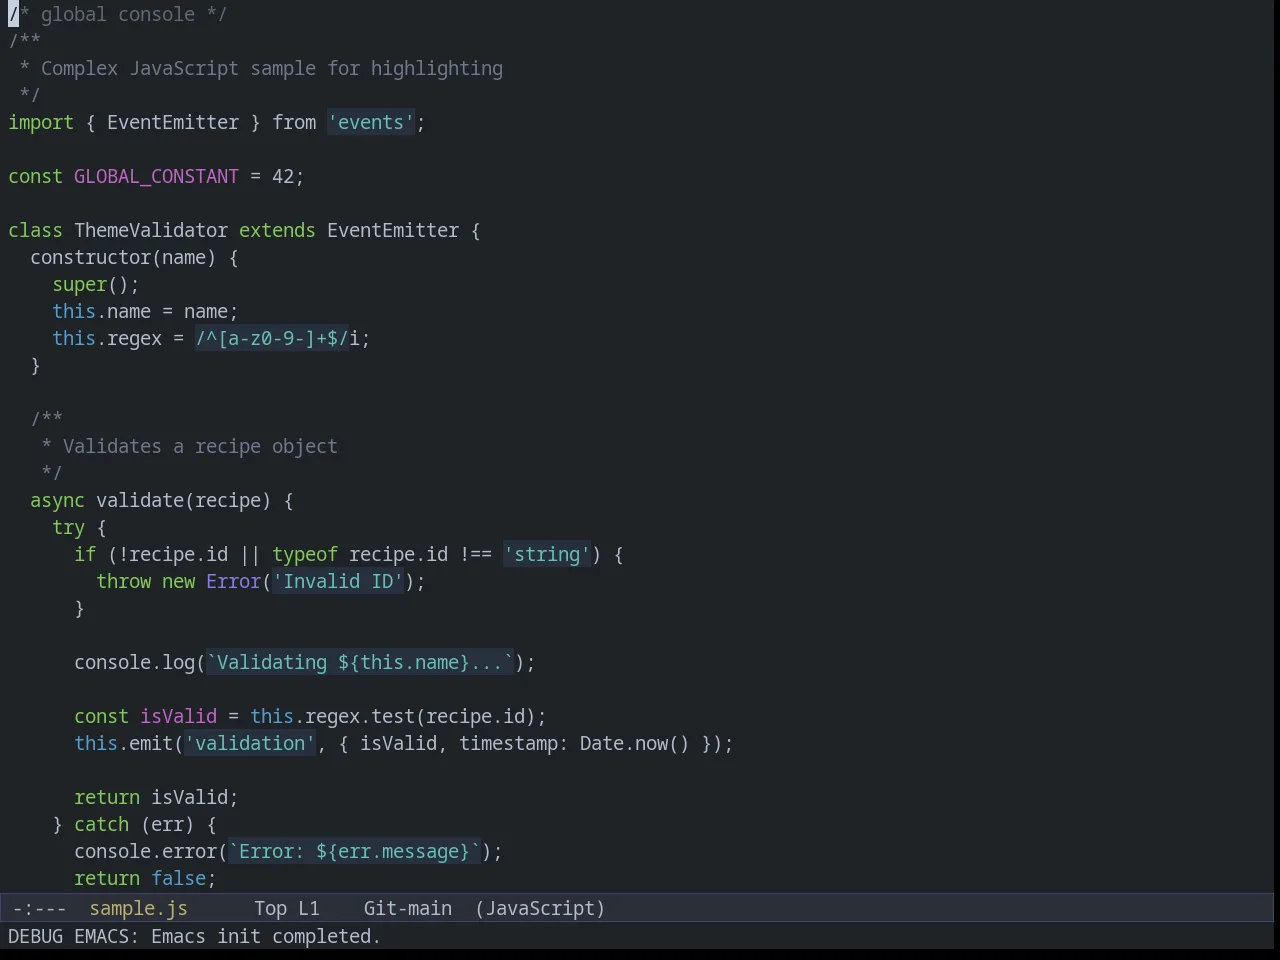Click the class keyword

[35, 230]
